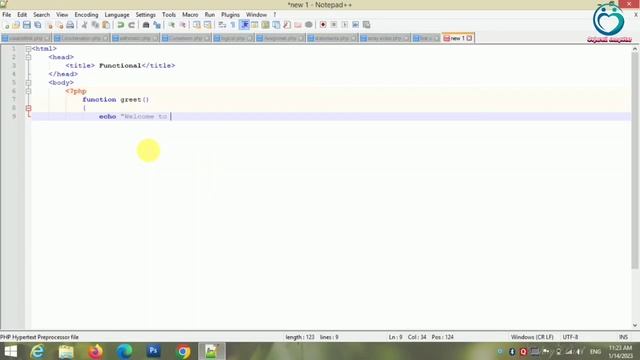The image size is (640, 360).
Task: Click the Save All toolbar icon
Action: pyautogui.click(x=38, y=25)
